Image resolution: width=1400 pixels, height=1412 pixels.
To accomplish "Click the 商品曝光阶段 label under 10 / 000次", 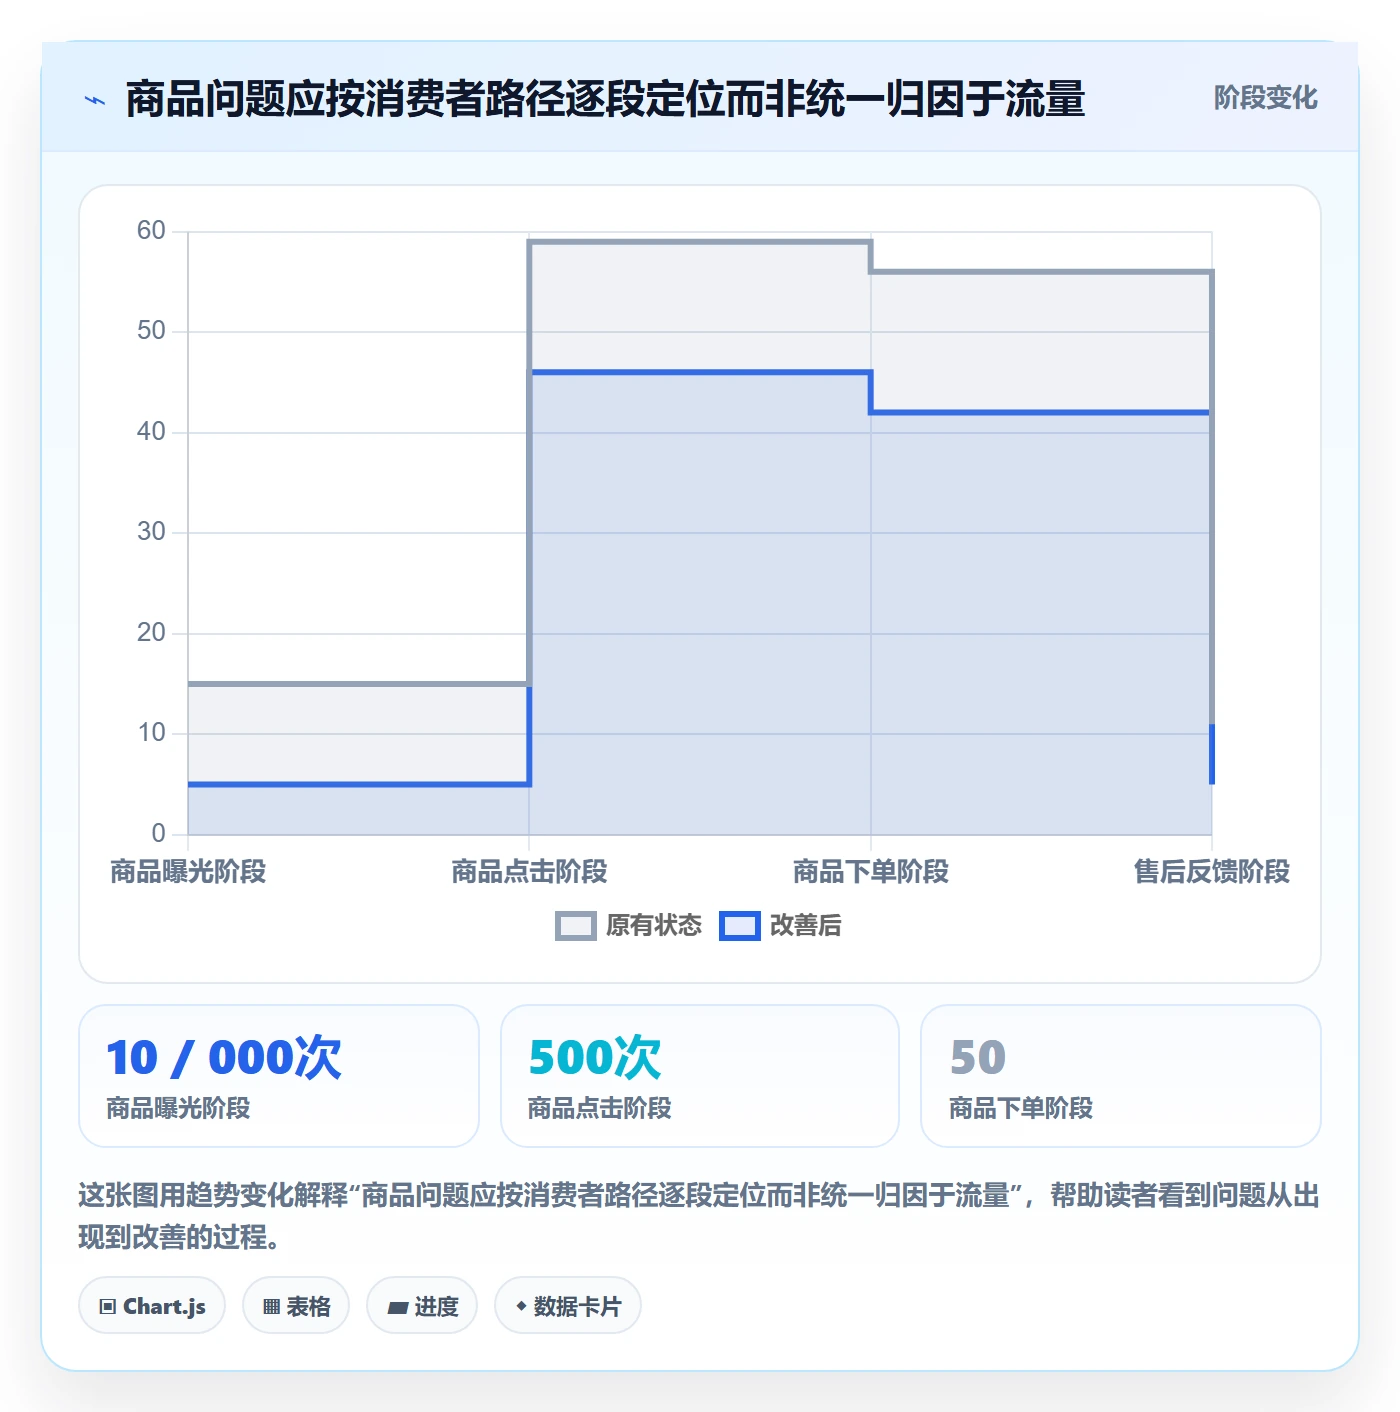I will (178, 1108).
